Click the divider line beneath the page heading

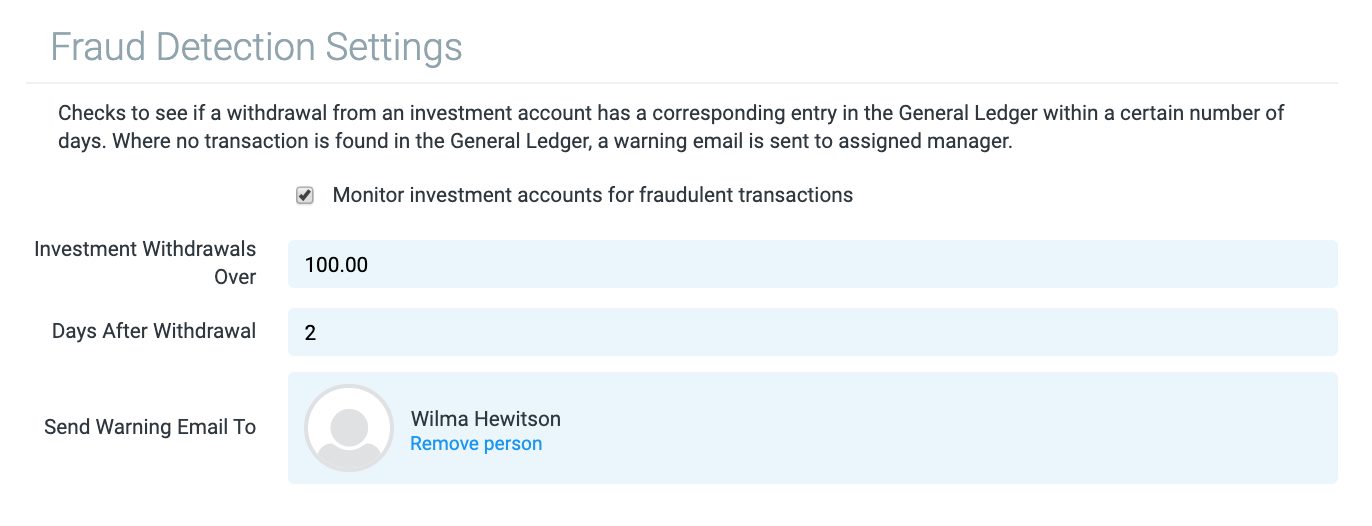(680, 83)
